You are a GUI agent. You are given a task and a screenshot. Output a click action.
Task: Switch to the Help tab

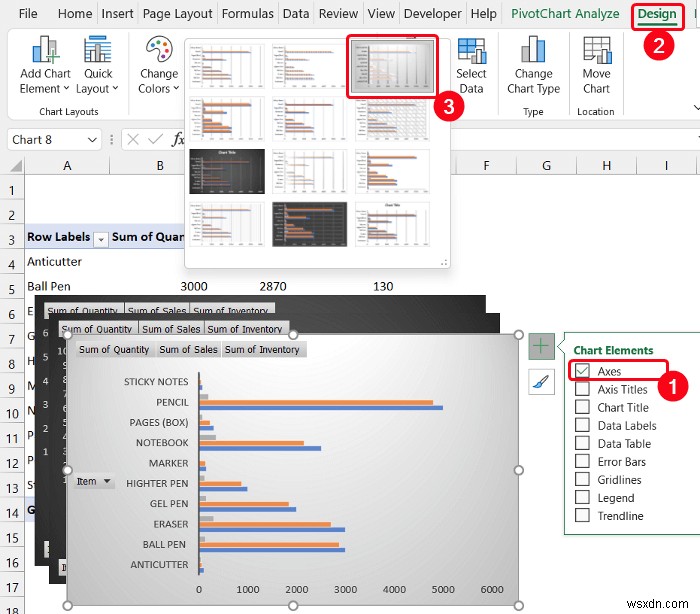click(x=483, y=14)
